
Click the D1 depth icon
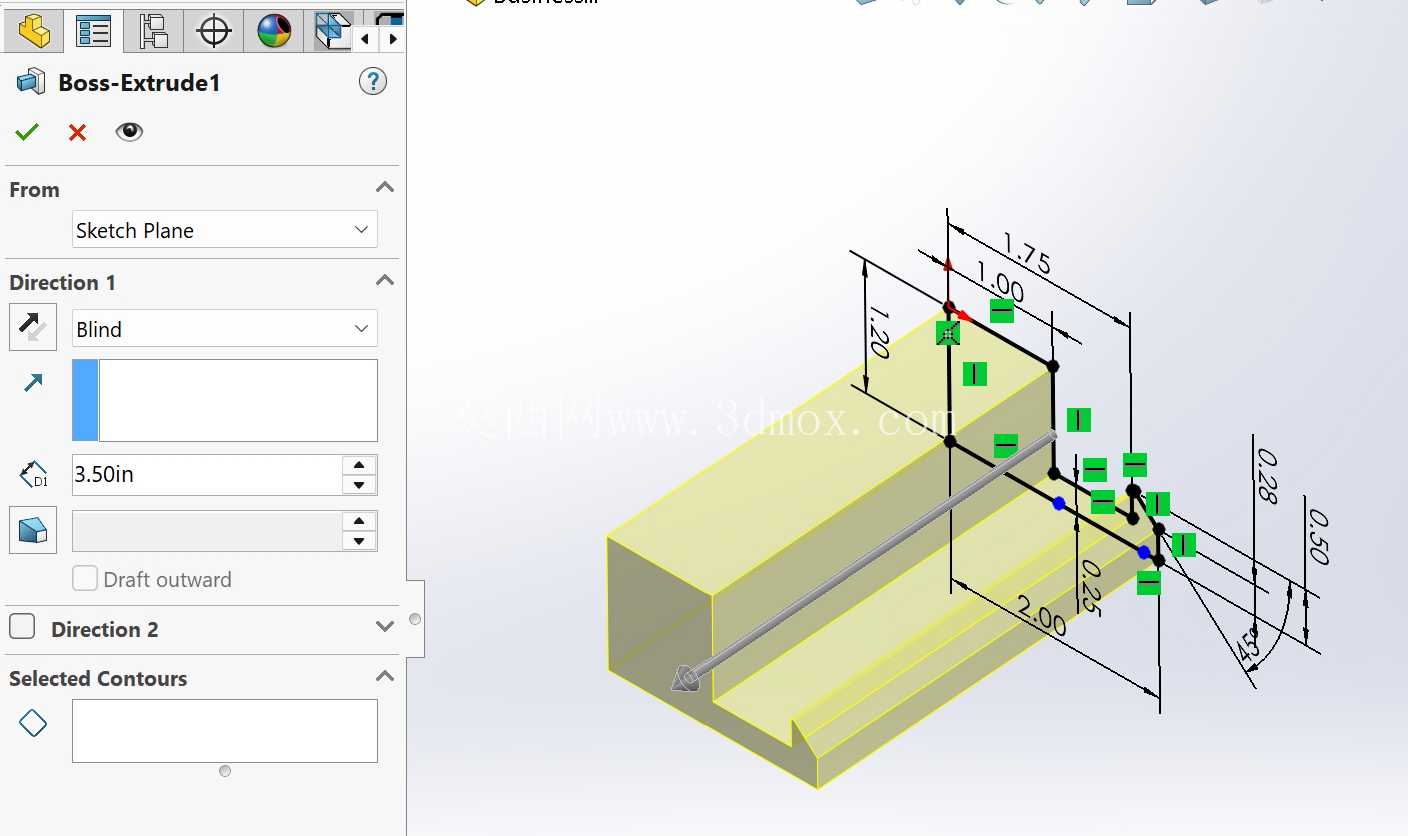tap(34, 474)
